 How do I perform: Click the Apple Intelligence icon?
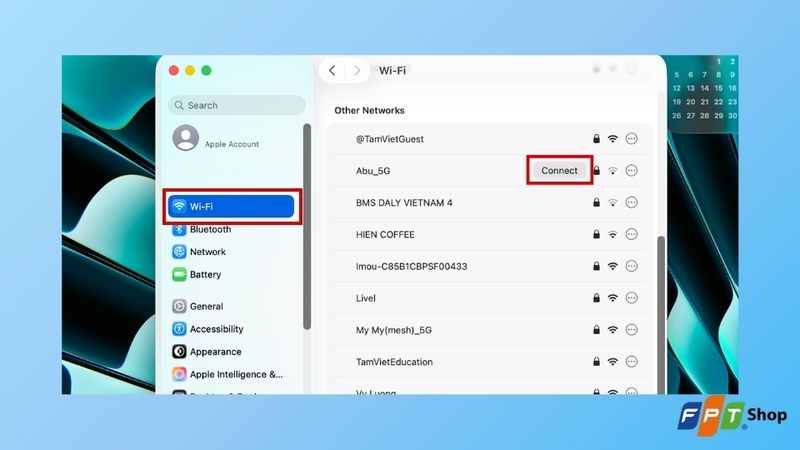179,374
